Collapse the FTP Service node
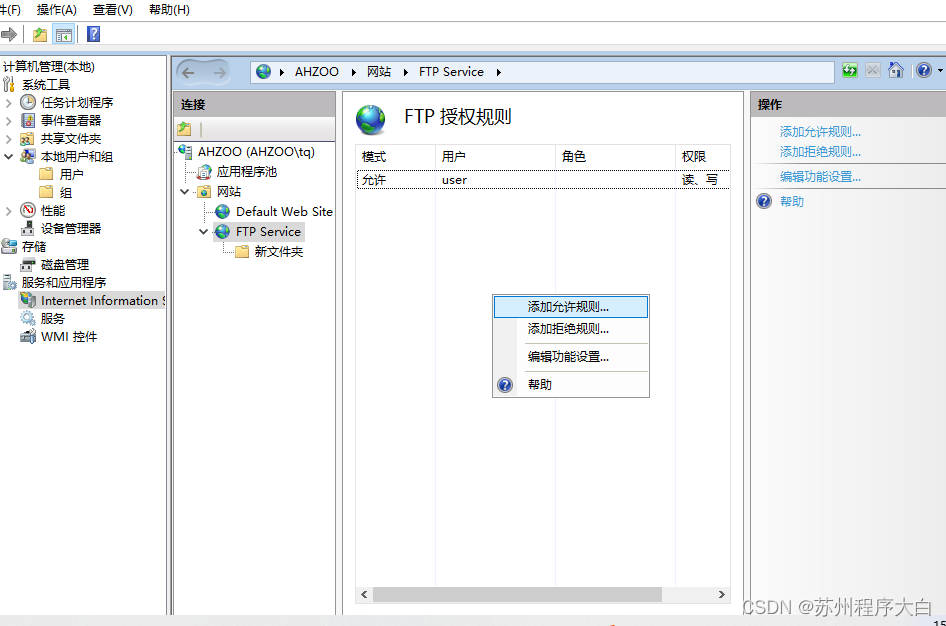946x626 pixels. click(x=203, y=232)
